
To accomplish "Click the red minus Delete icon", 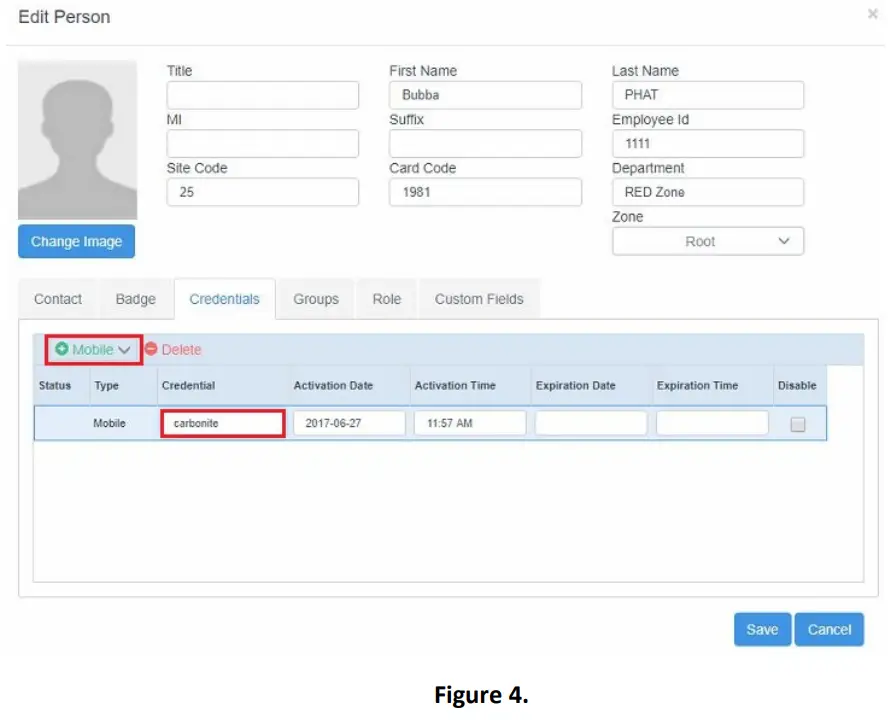I will pos(151,350).
